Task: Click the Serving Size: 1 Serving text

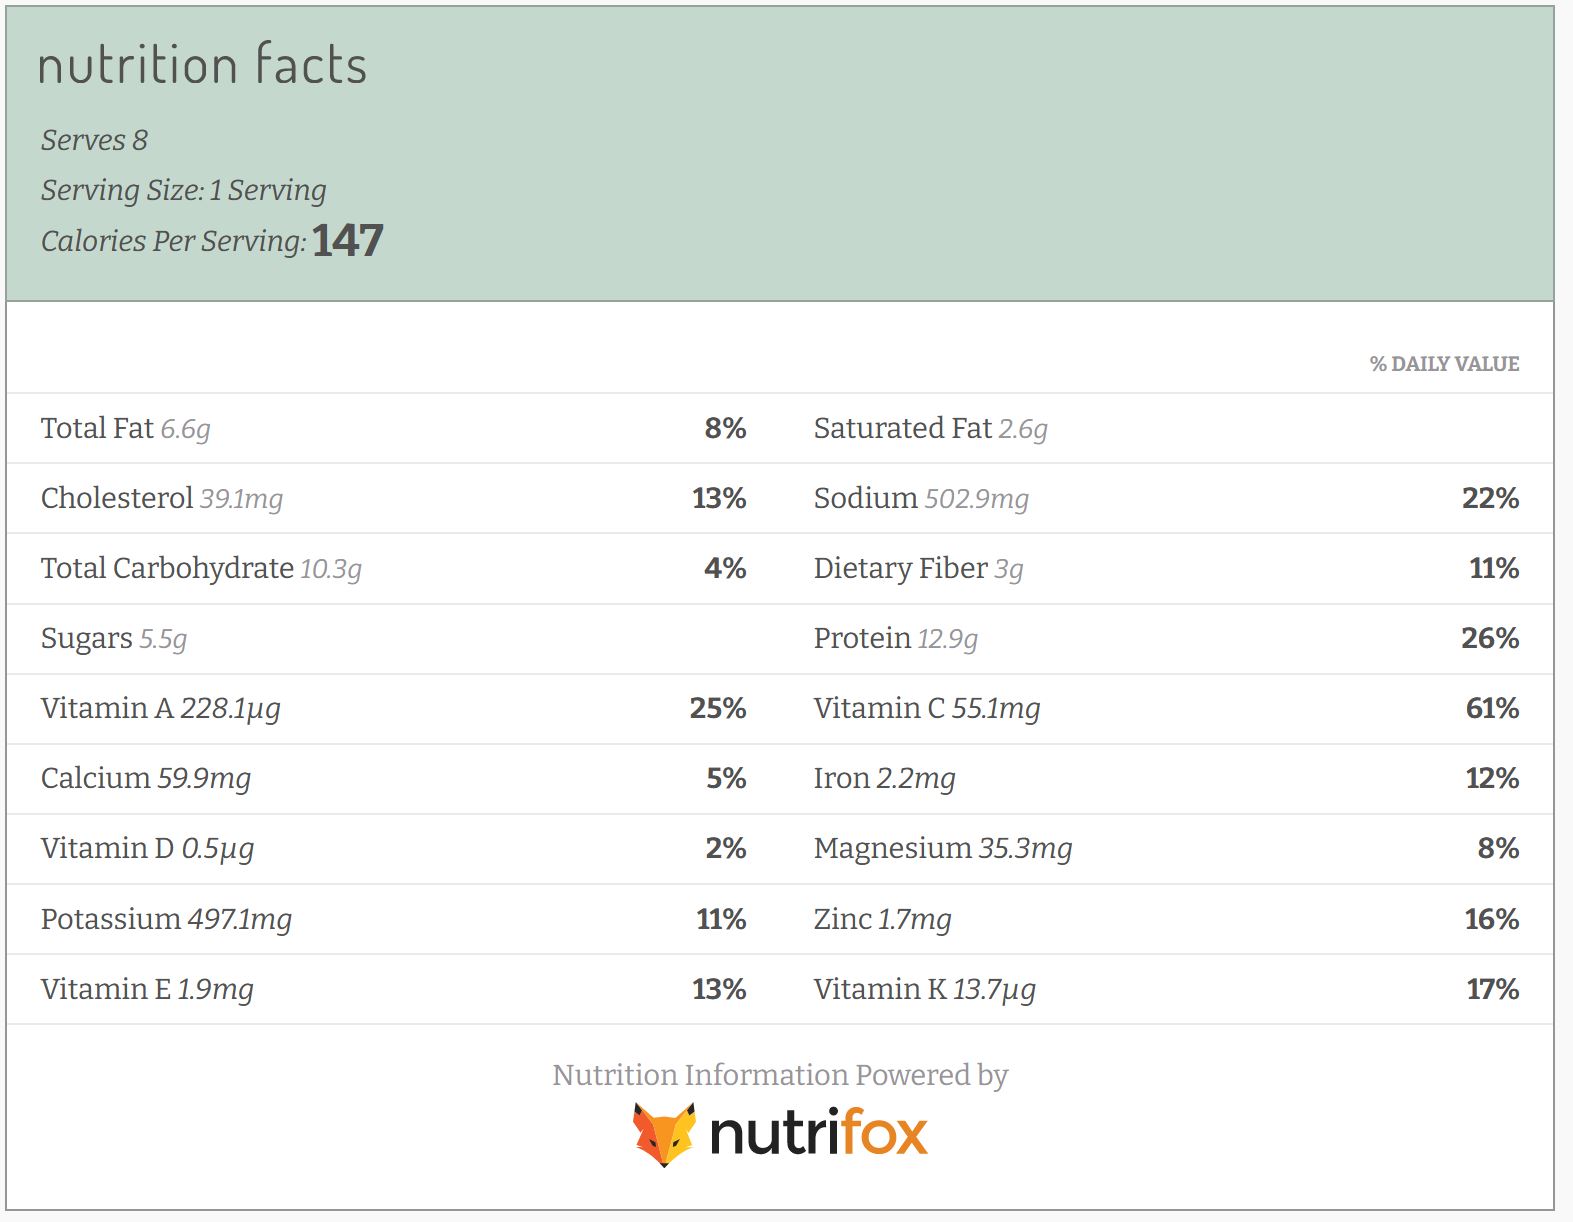Action: [183, 191]
